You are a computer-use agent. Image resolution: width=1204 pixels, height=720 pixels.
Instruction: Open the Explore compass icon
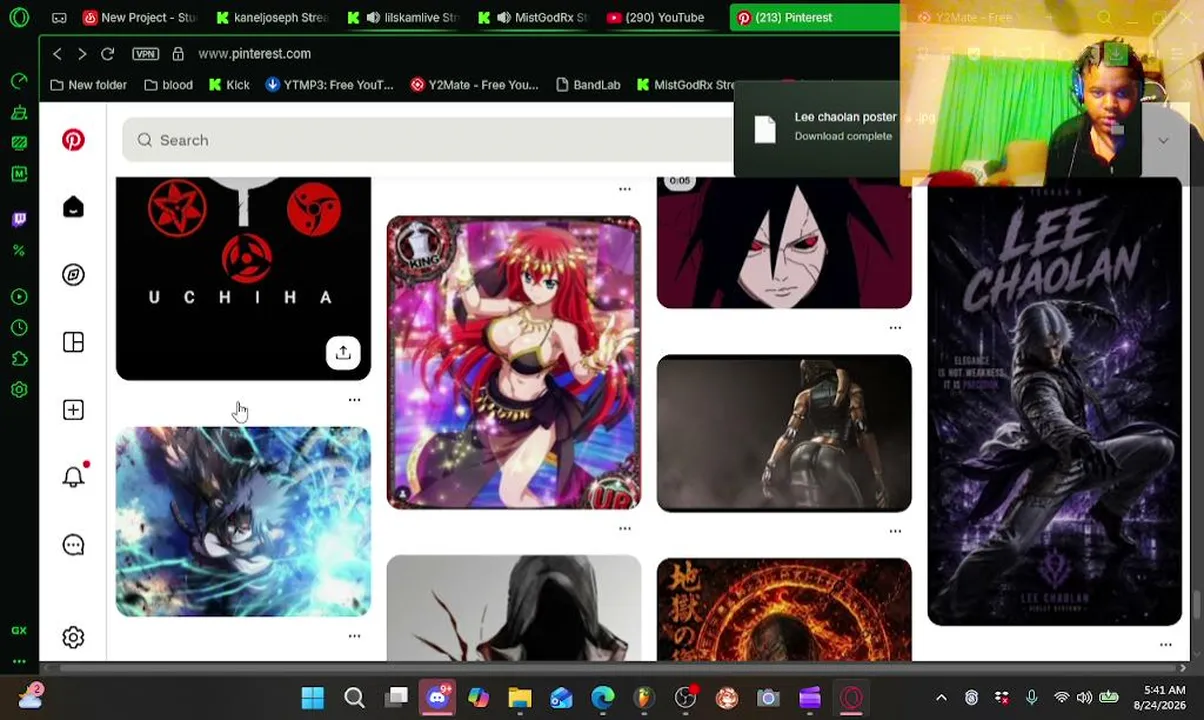tap(73, 274)
